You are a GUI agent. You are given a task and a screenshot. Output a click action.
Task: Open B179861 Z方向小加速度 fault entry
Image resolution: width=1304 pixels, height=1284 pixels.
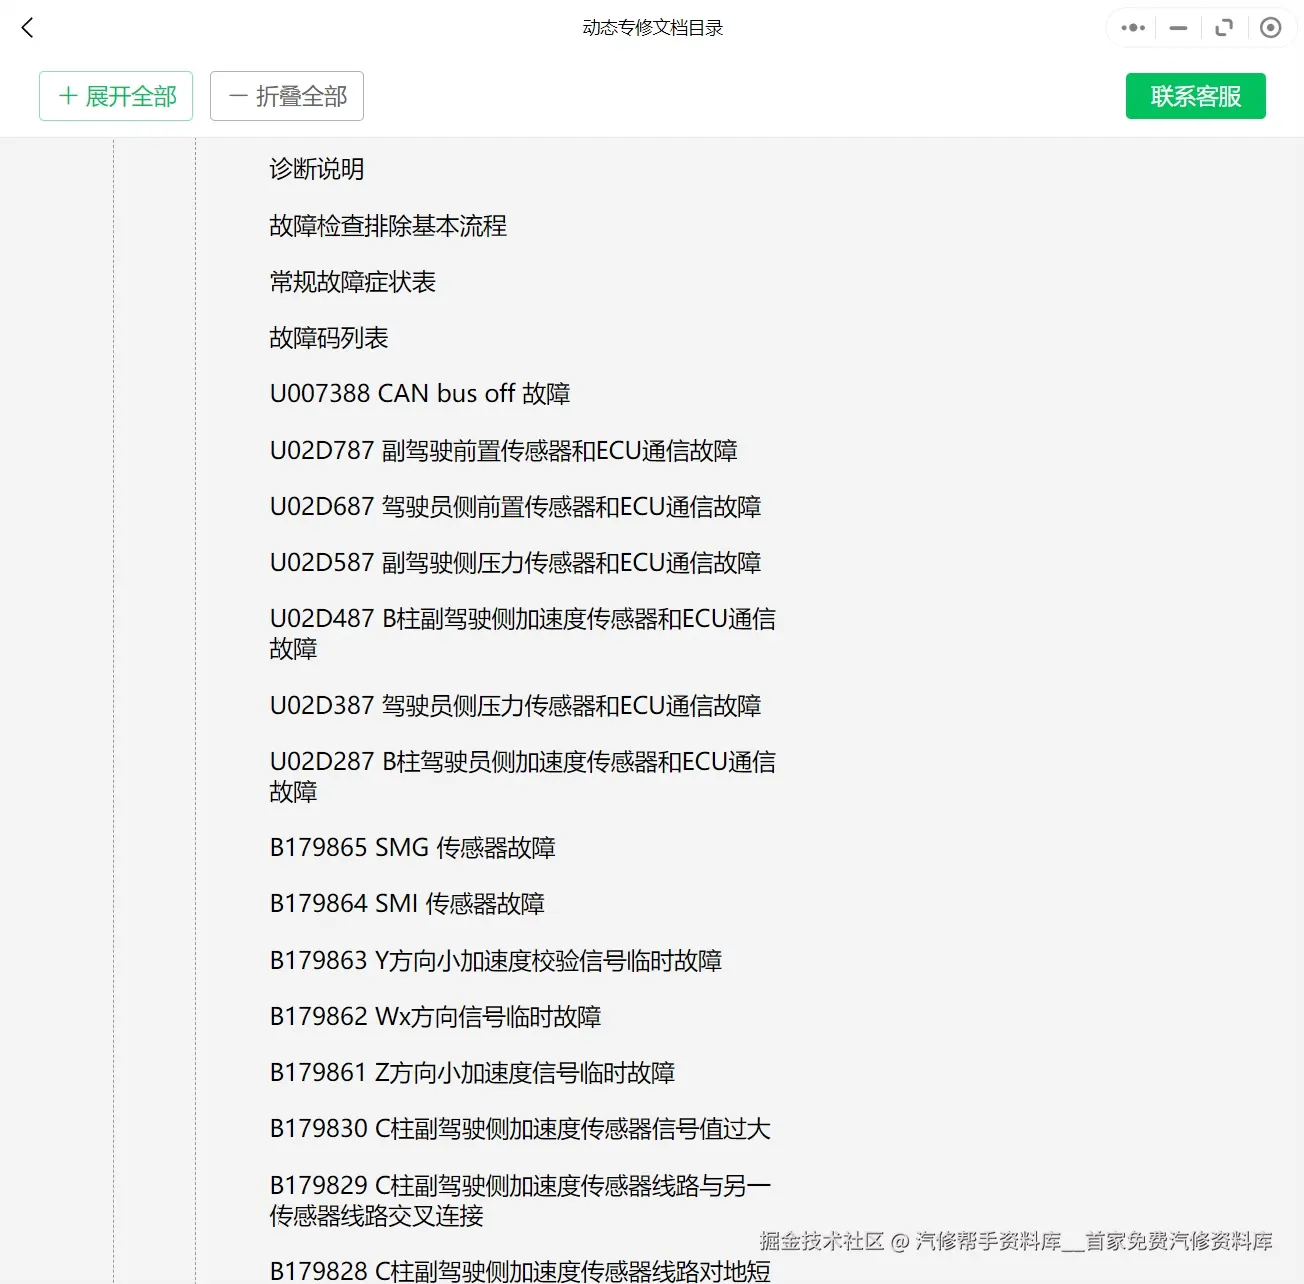471,1072
